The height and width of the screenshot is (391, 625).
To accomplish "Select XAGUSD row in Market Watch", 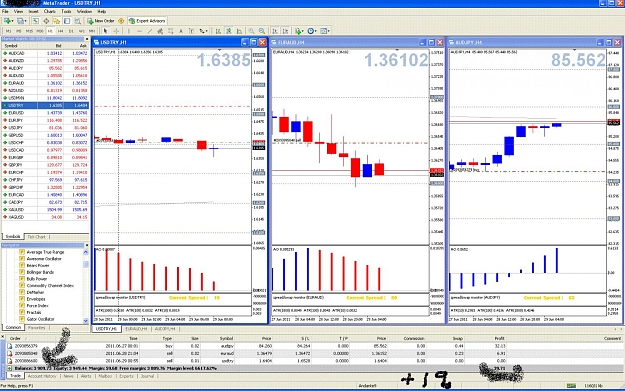I will click(45, 217).
